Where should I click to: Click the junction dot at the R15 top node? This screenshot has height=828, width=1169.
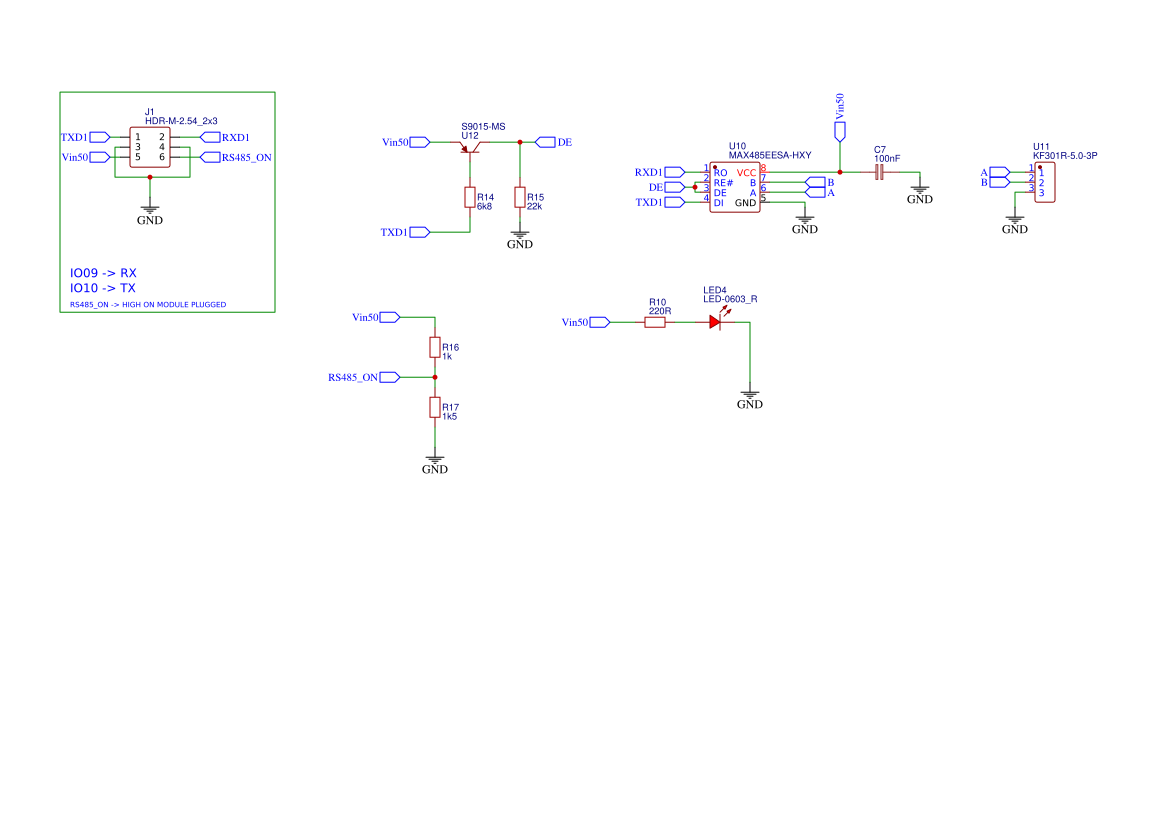pyautogui.click(x=520, y=142)
